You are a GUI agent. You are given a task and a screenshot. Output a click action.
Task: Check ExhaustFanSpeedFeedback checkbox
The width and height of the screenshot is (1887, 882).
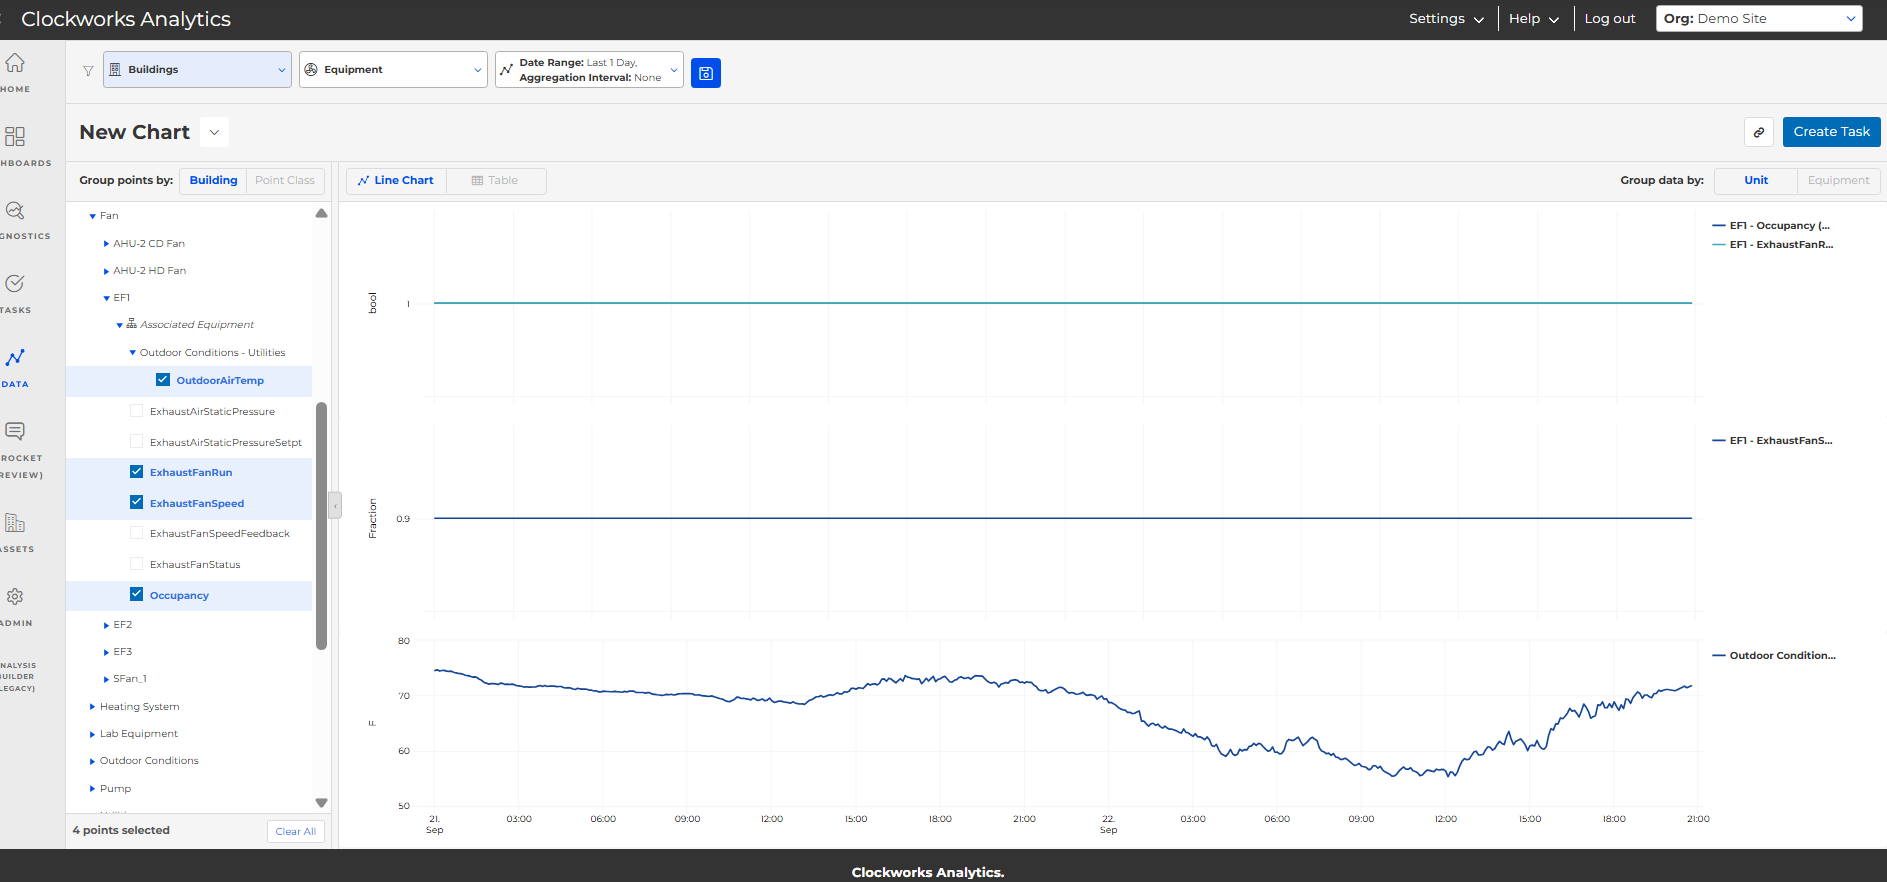pyautogui.click(x=137, y=533)
